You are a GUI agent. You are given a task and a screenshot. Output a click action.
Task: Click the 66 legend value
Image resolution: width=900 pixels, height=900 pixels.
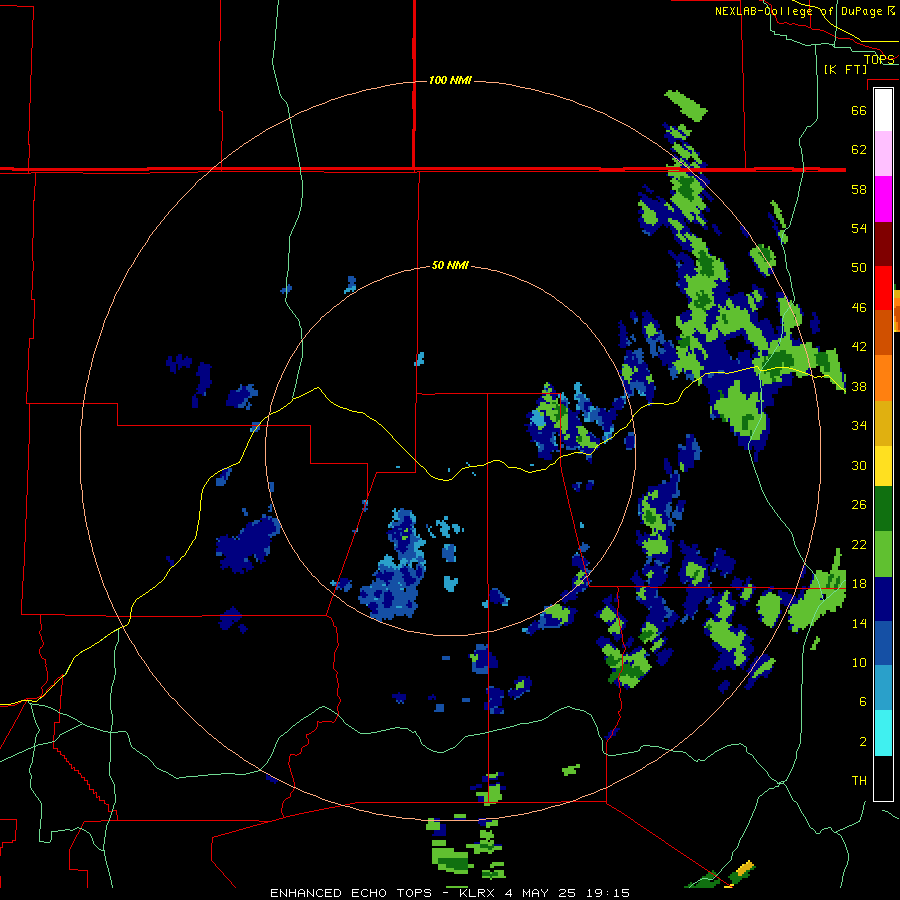(x=859, y=110)
